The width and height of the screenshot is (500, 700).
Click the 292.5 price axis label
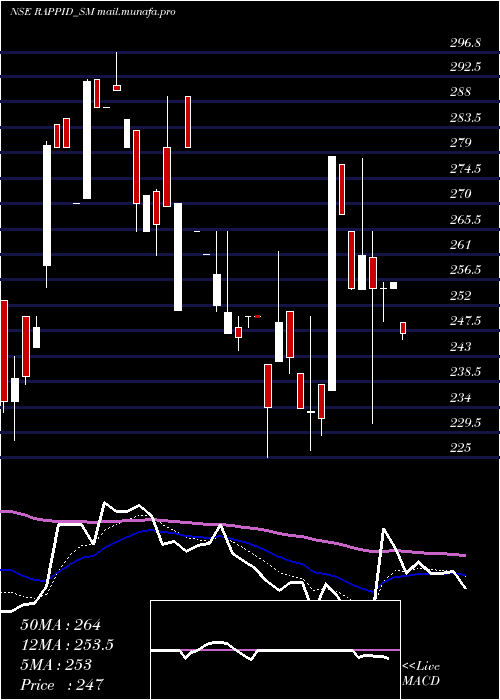point(465,67)
